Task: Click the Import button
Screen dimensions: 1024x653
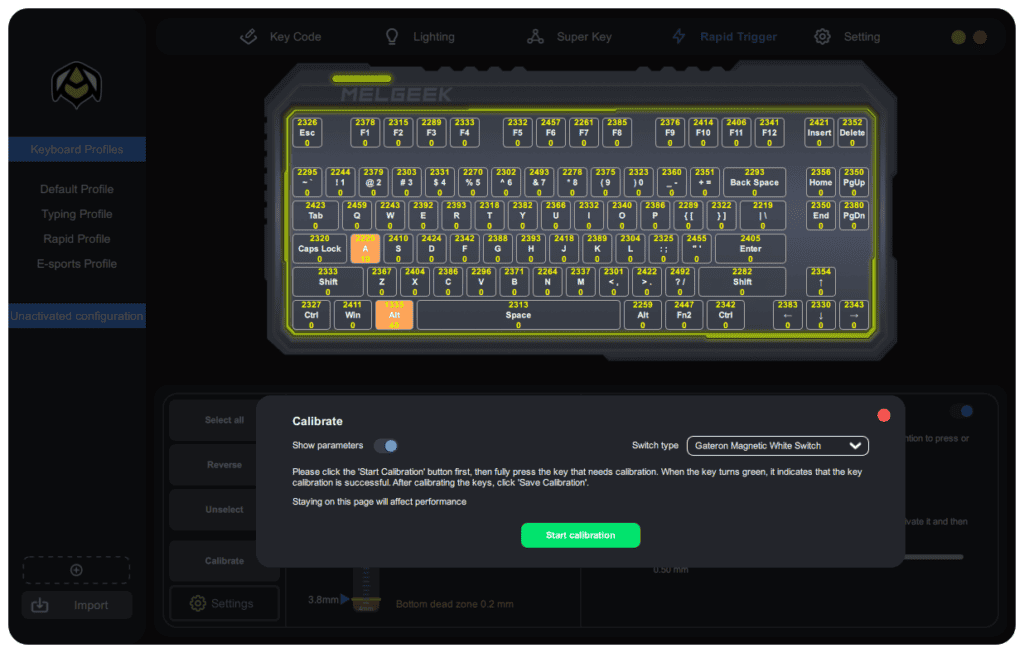Action: [76, 605]
